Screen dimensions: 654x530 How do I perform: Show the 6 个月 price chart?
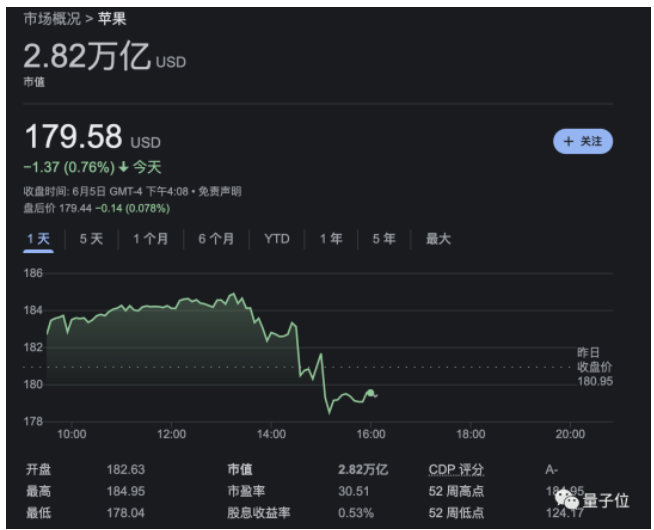pos(216,239)
